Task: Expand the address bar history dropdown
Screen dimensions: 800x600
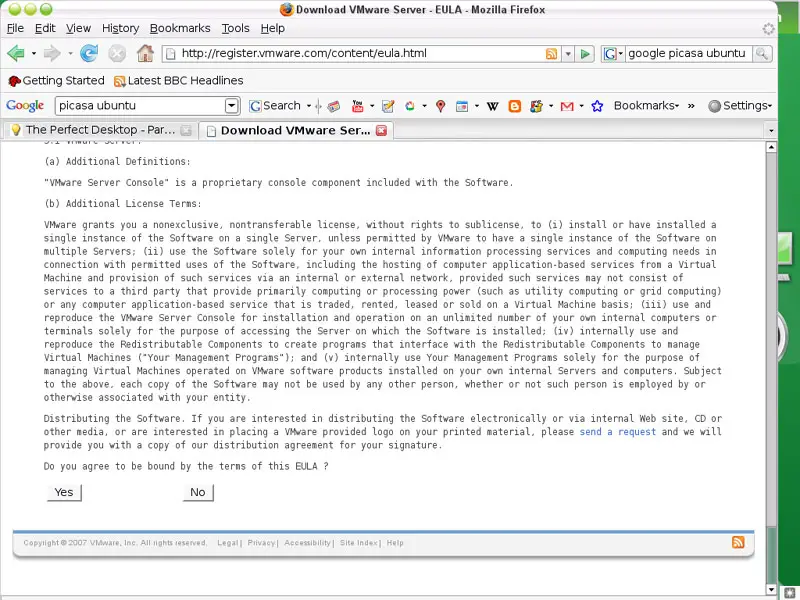Action: (568, 54)
